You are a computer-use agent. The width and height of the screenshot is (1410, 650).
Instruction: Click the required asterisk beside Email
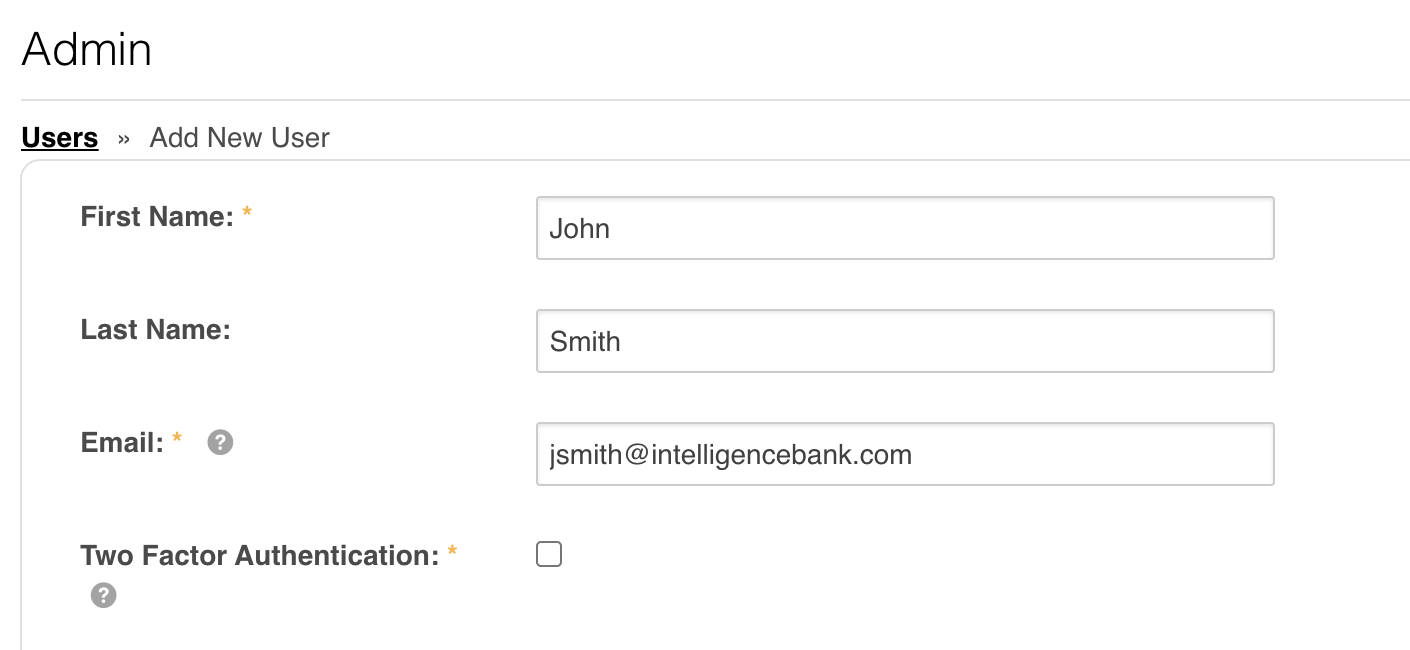coord(177,439)
